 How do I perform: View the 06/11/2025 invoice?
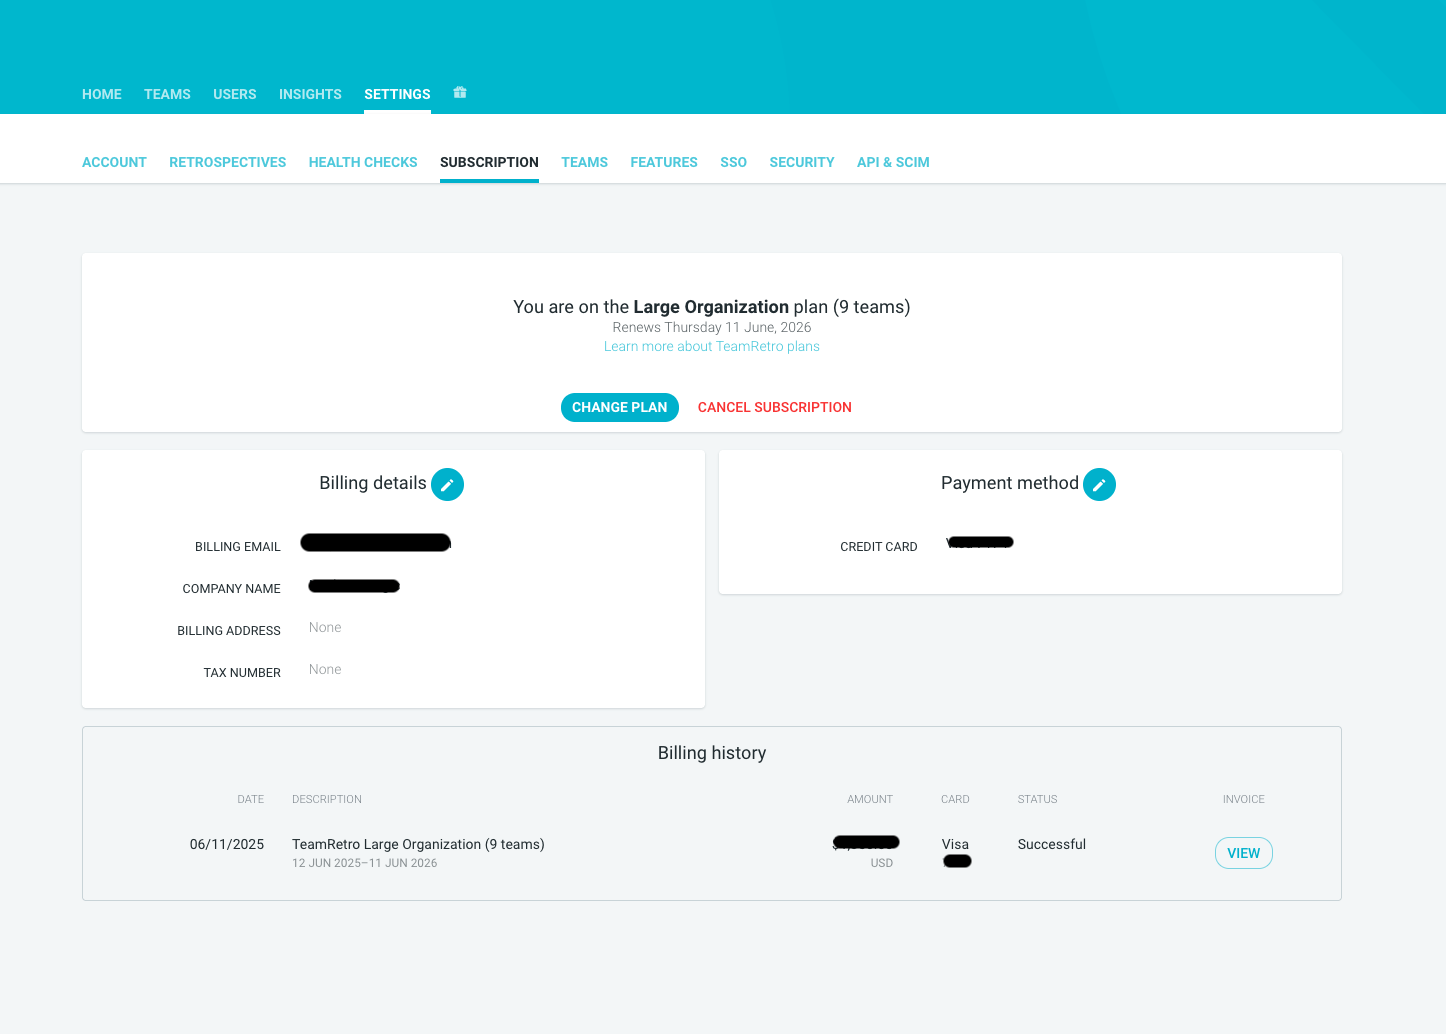pyautogui.click(x=1244, y=853)
